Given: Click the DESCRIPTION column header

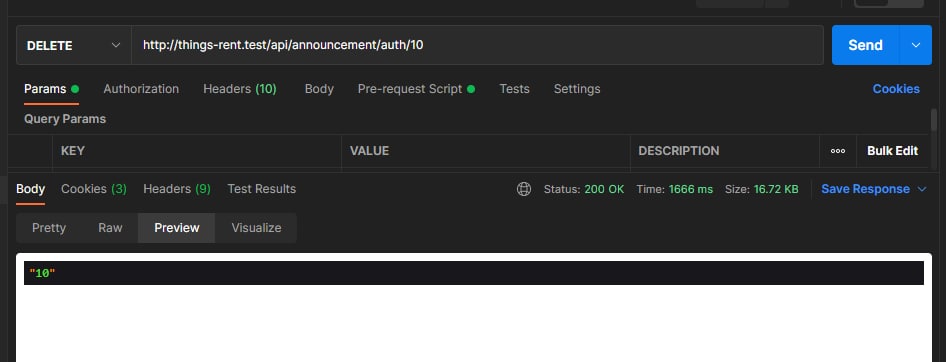Looking at the screenshot, I should (679, 151).
